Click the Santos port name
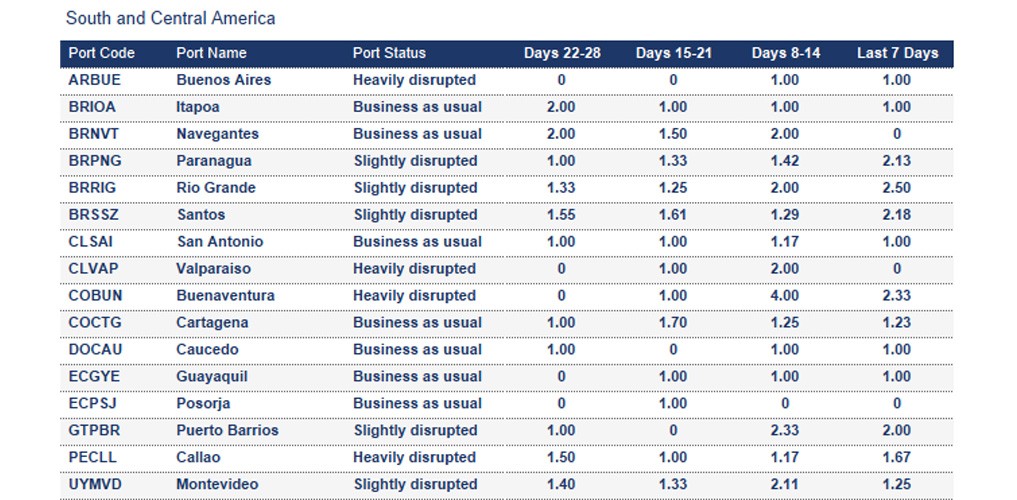The image size is (1017, 500). pyautogui.click(x=200, y=215)
